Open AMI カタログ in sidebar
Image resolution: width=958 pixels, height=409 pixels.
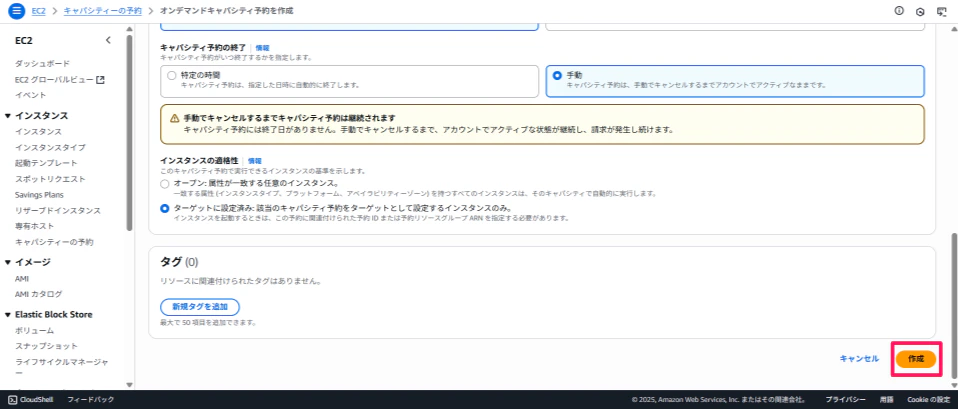pyautogui.click(x=38, y=294)
